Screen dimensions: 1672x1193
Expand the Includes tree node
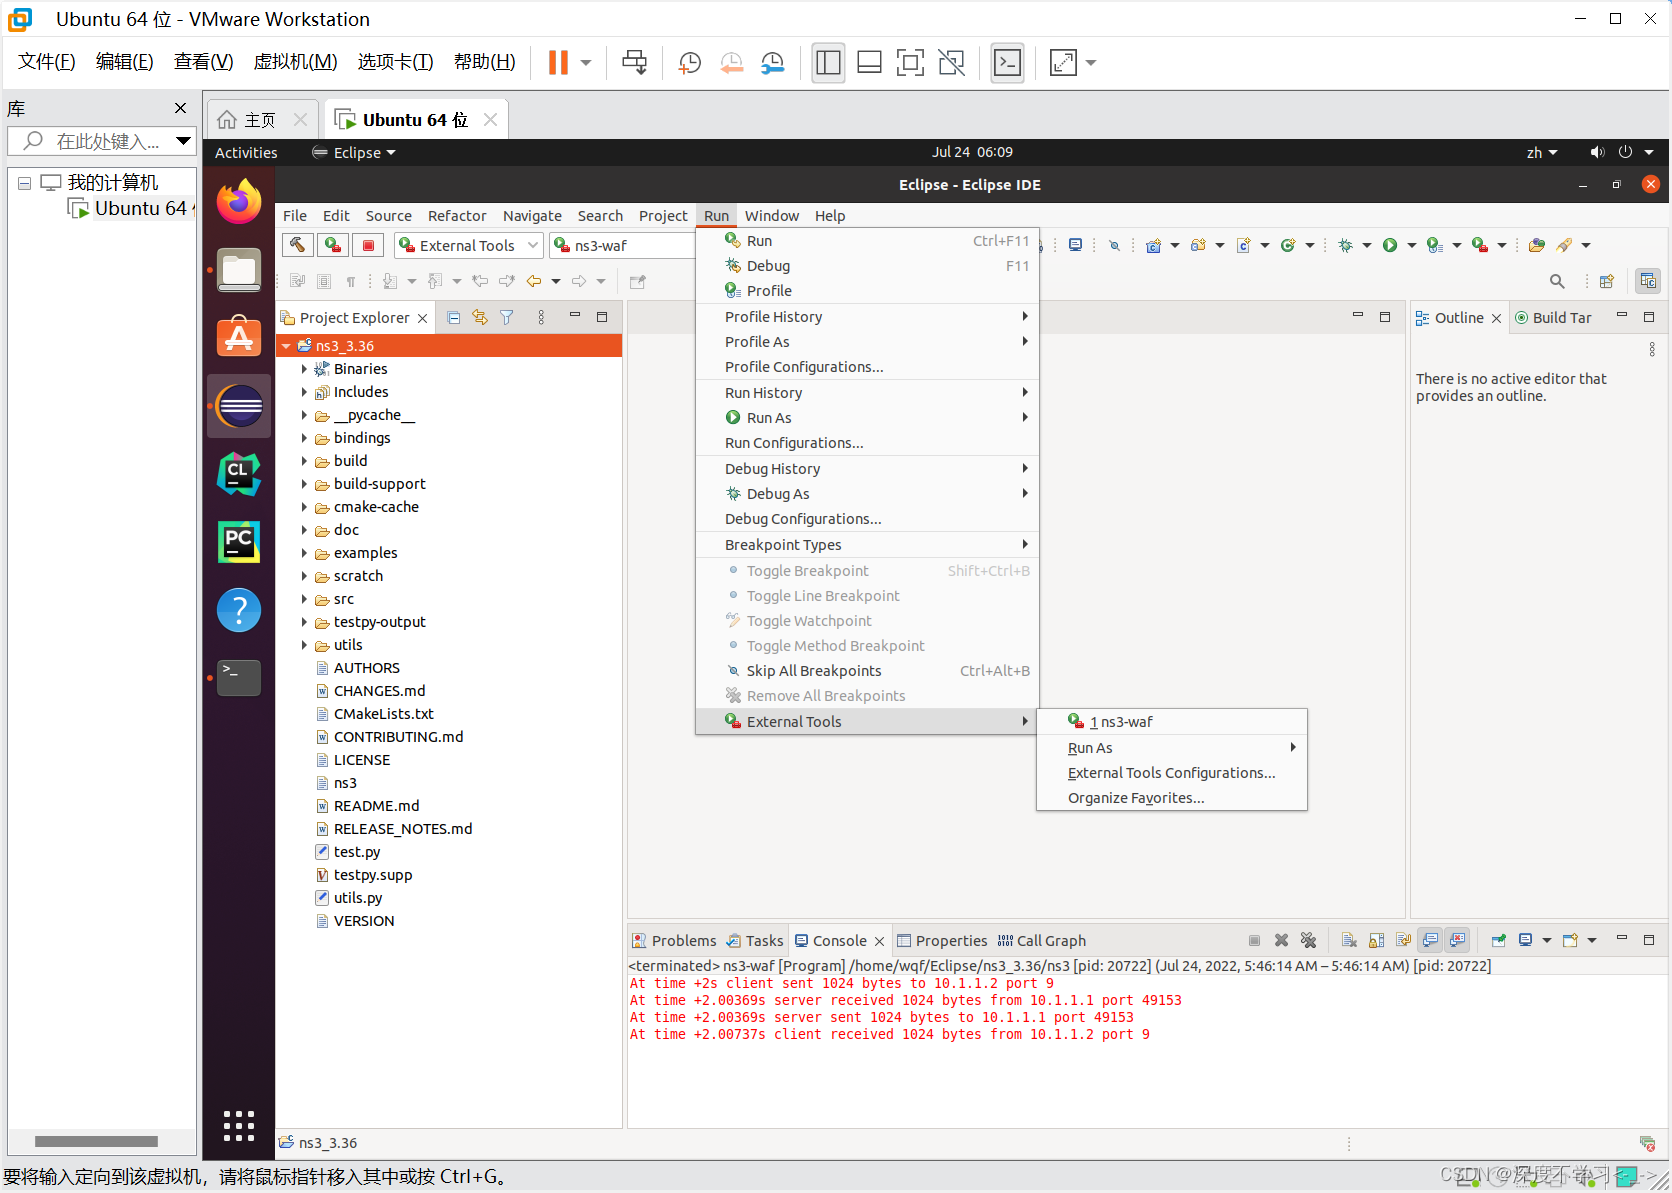304,392
